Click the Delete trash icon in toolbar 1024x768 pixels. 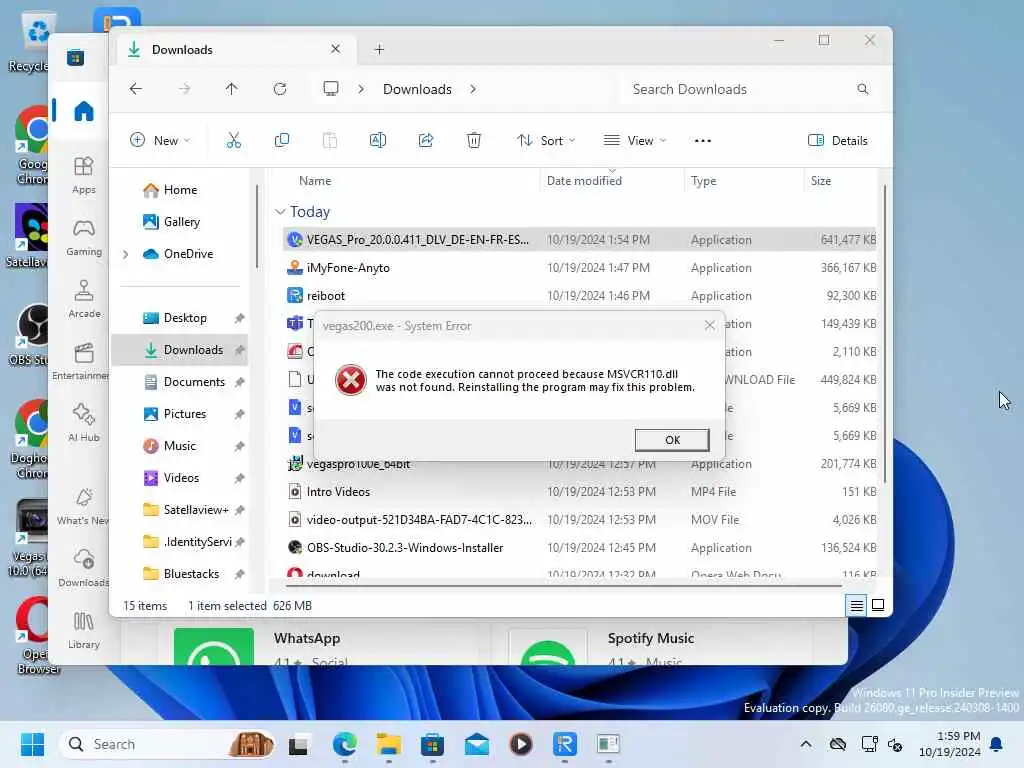474,140
